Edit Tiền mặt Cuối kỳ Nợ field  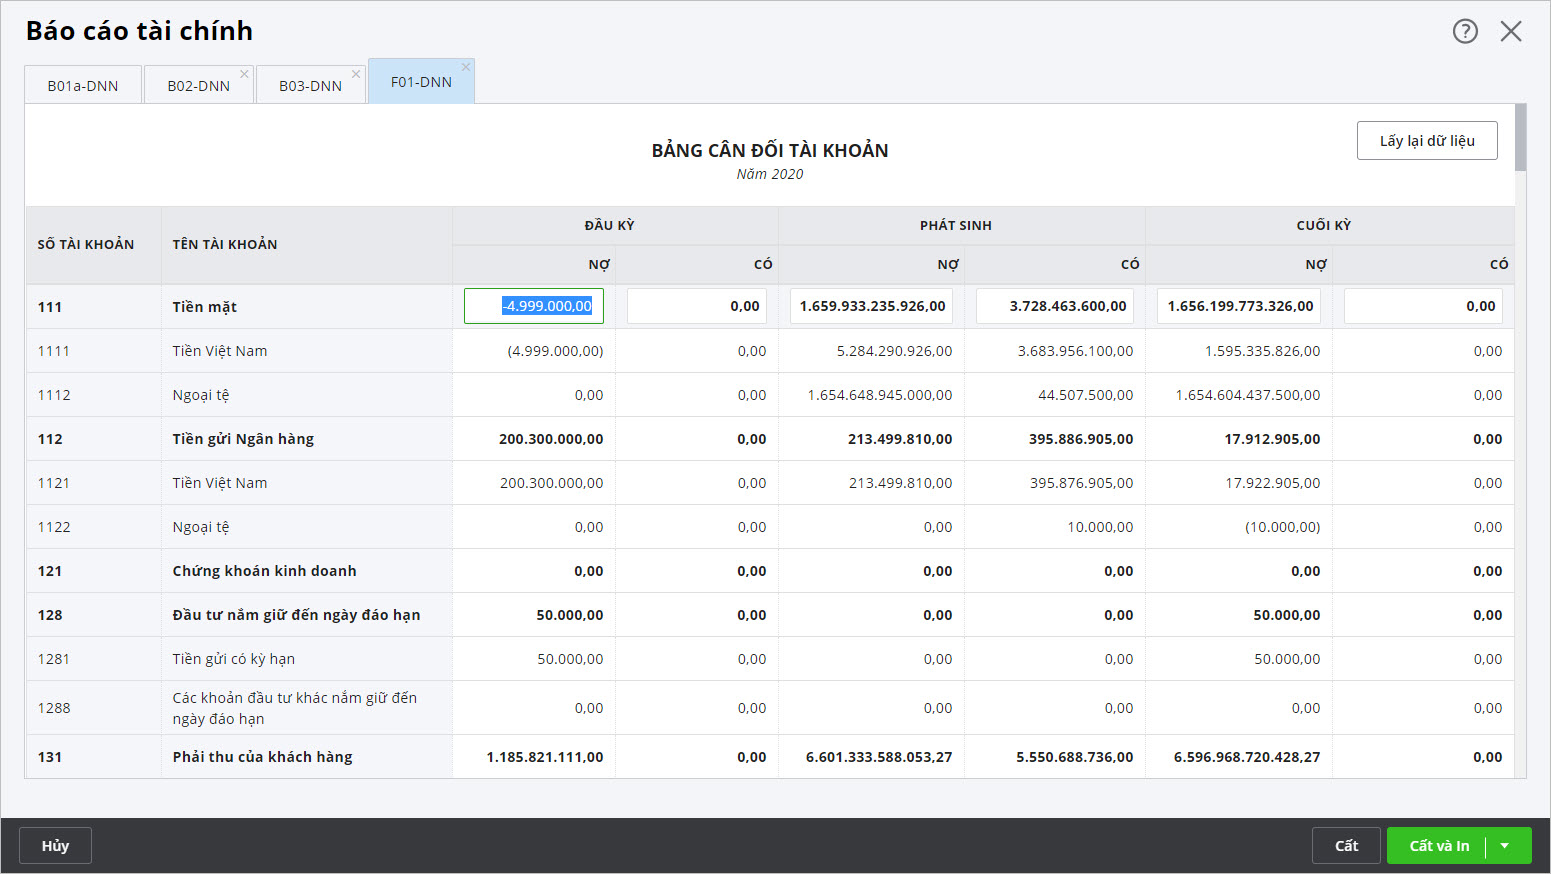tap(1239, 306)
